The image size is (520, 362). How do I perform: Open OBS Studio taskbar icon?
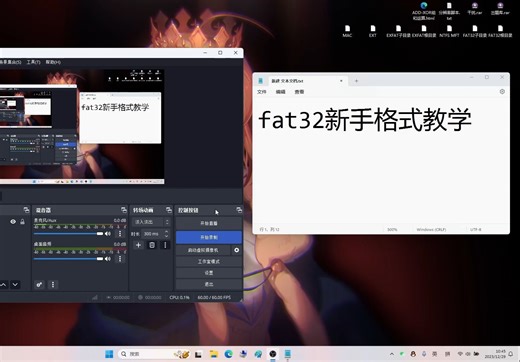pos(273,354)
